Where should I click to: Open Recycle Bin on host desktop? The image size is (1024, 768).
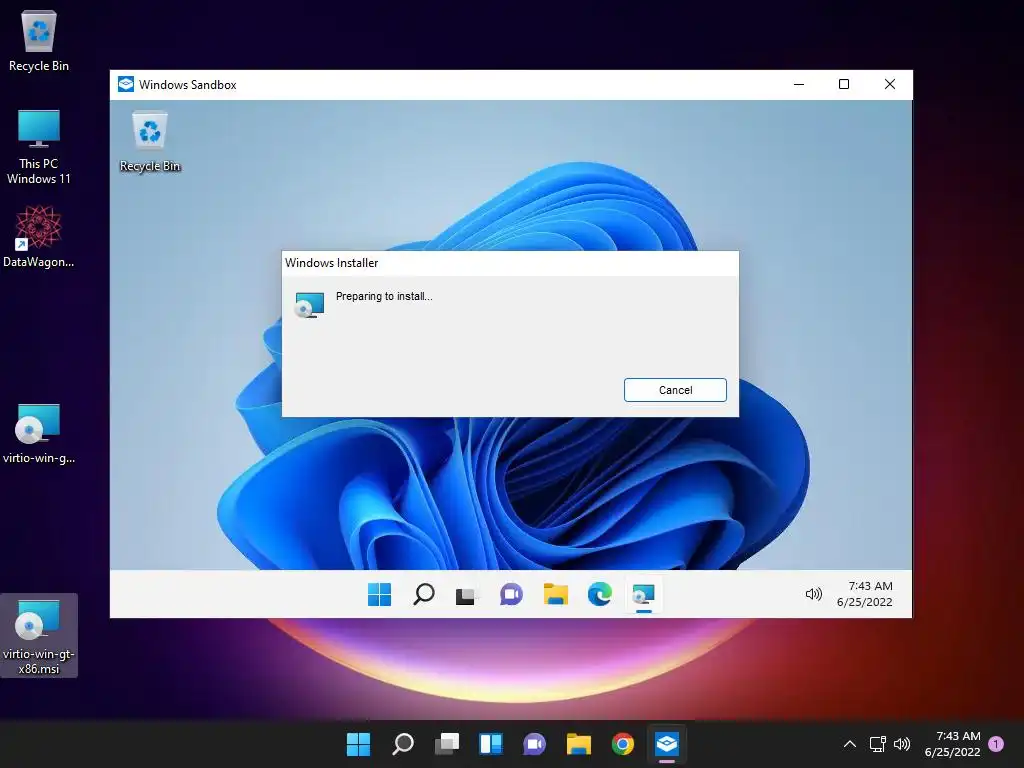point(39,40)
